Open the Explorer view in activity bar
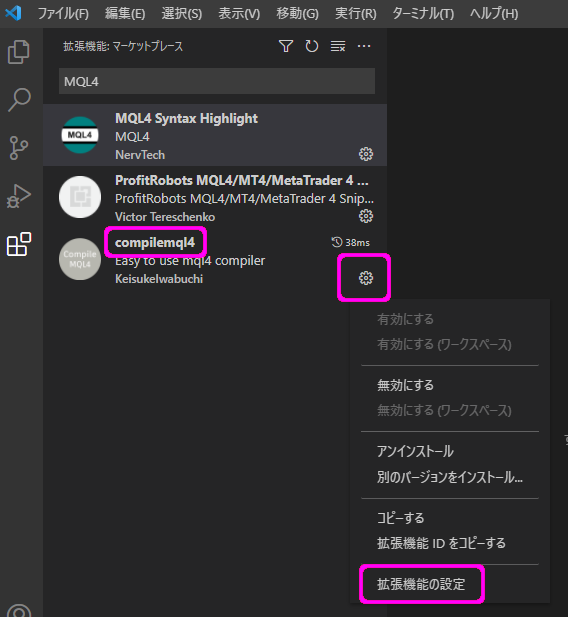Screen dimensions: 568x617 coord(19,52)
